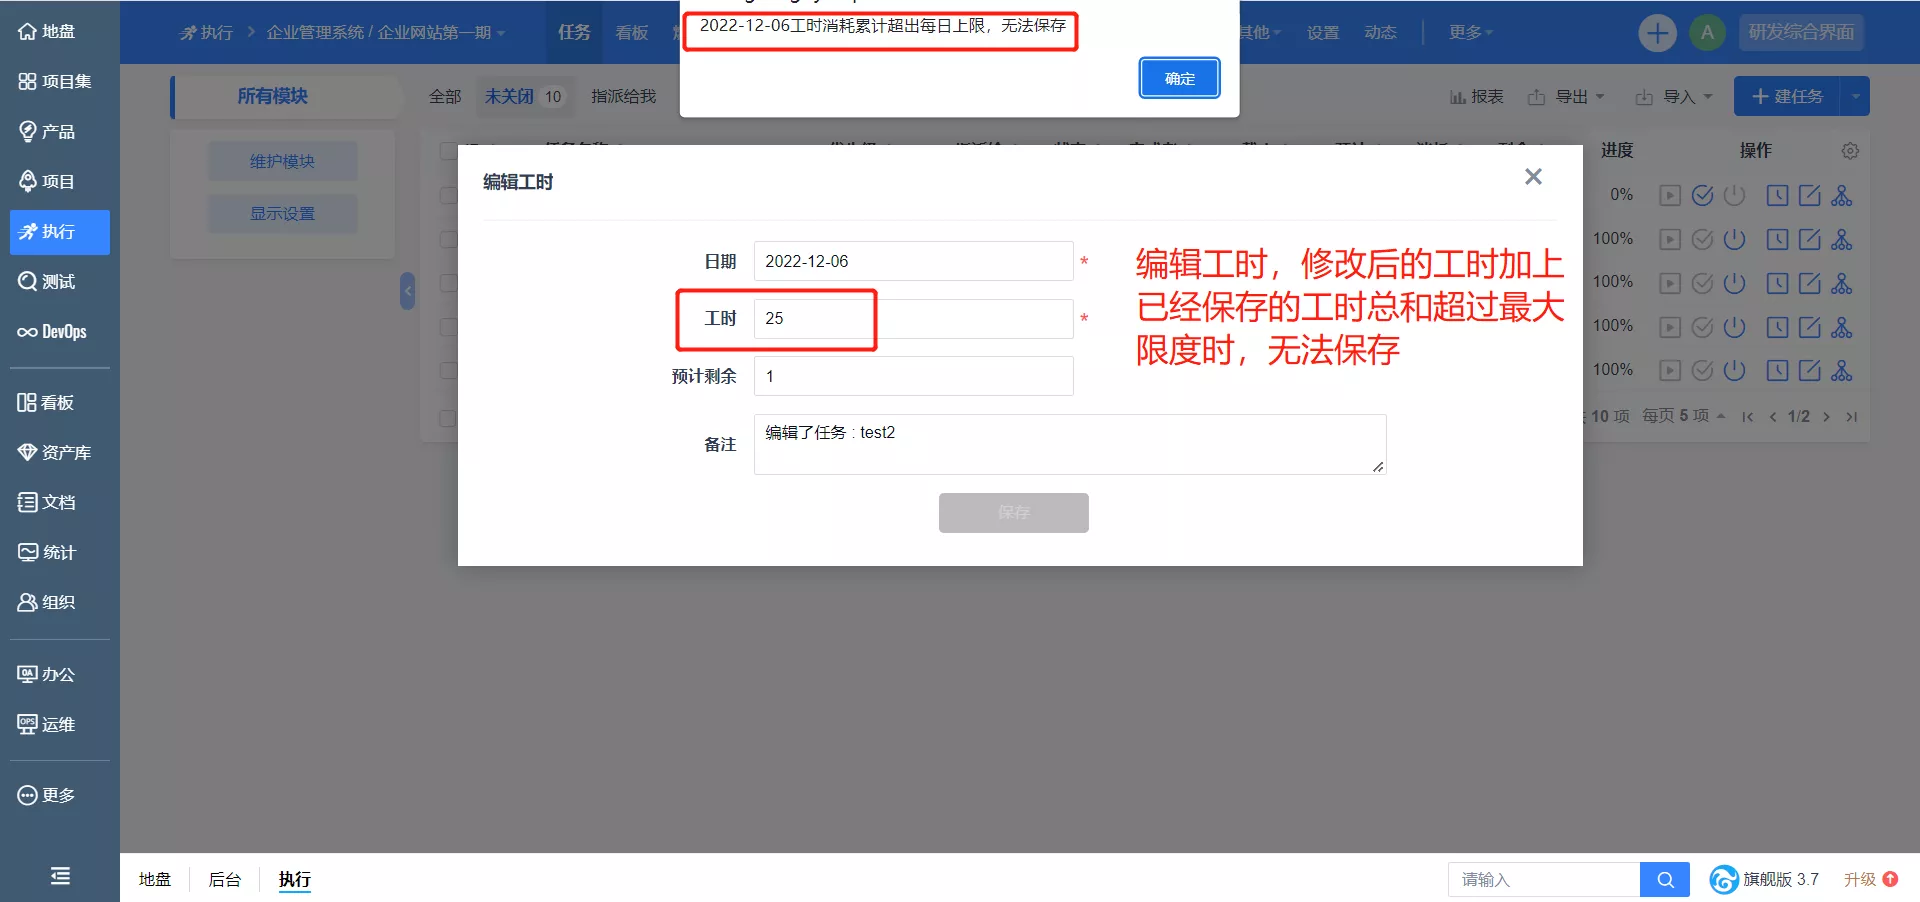Click the 工时 input field

913,319
